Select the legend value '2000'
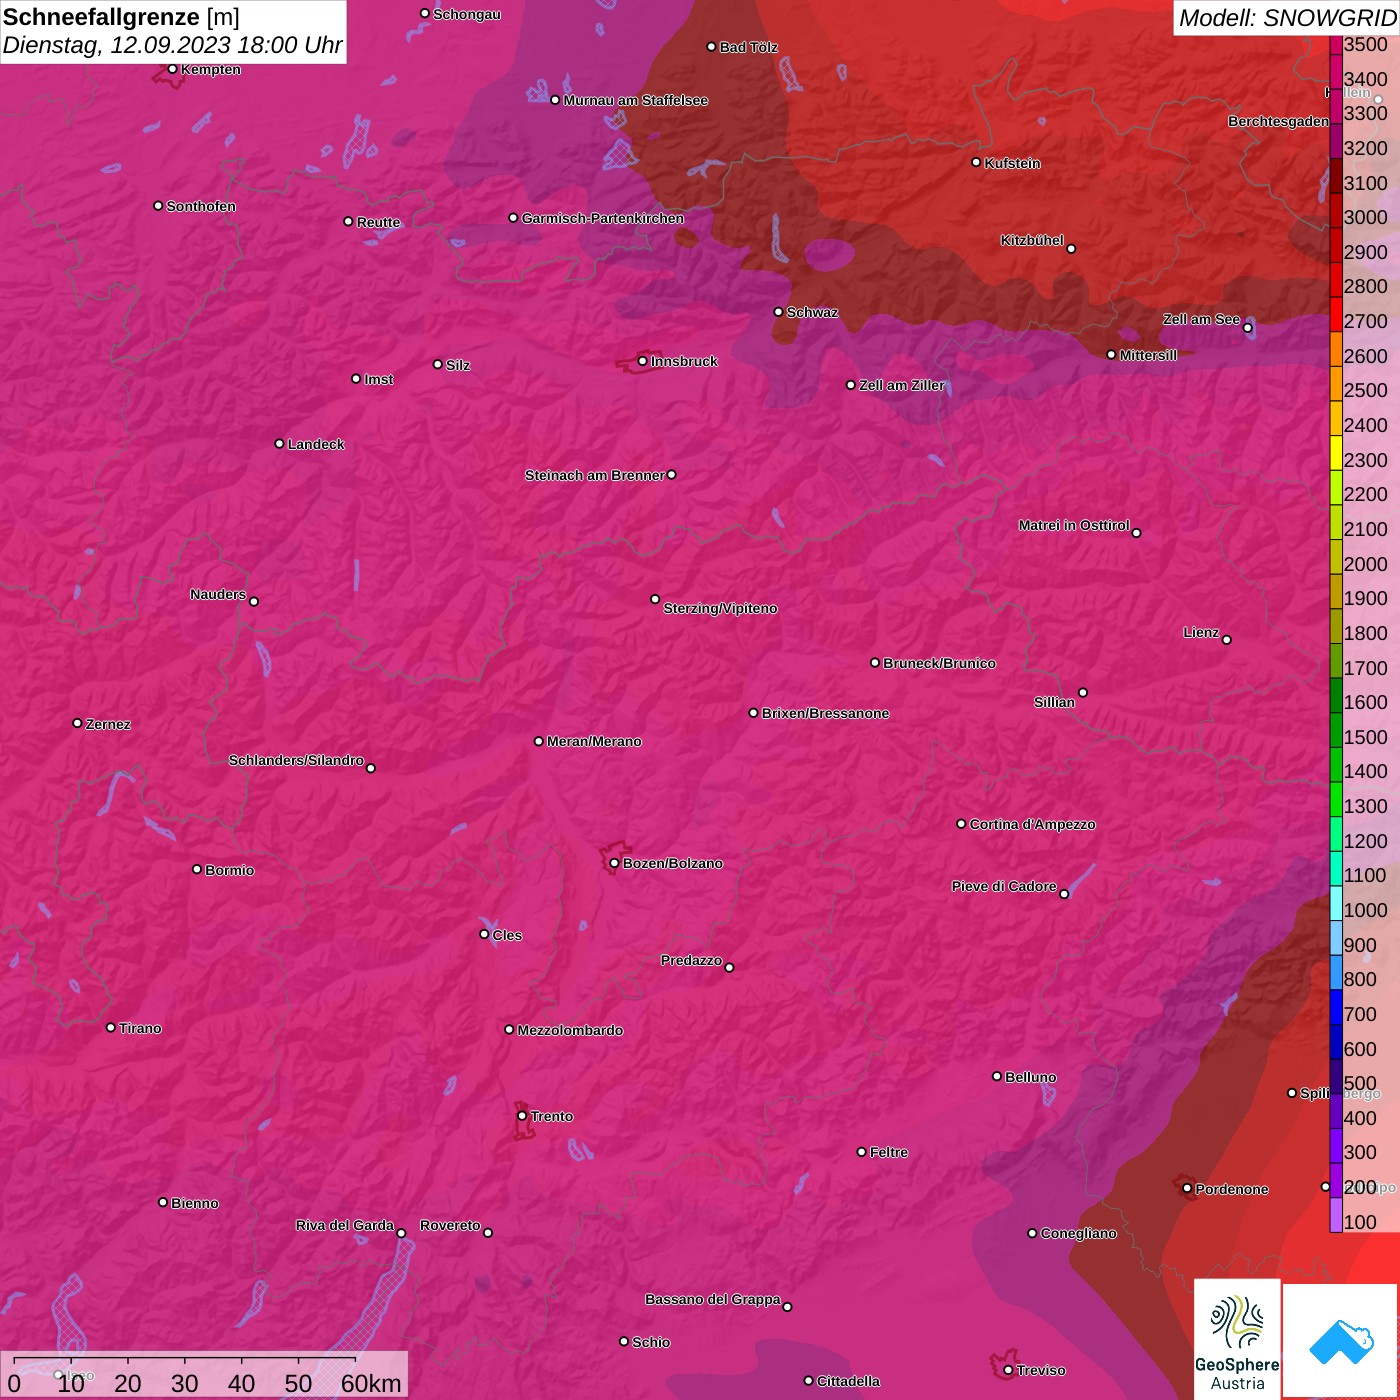Screen dimensions: 1400x1400 point(1366,565)
